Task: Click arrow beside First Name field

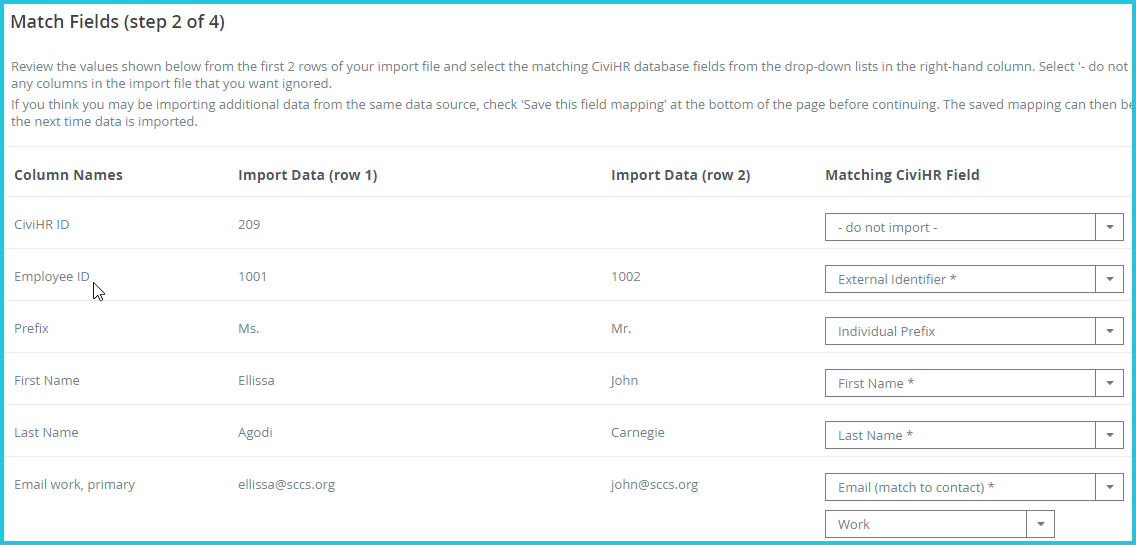Action: (1109, 383)
